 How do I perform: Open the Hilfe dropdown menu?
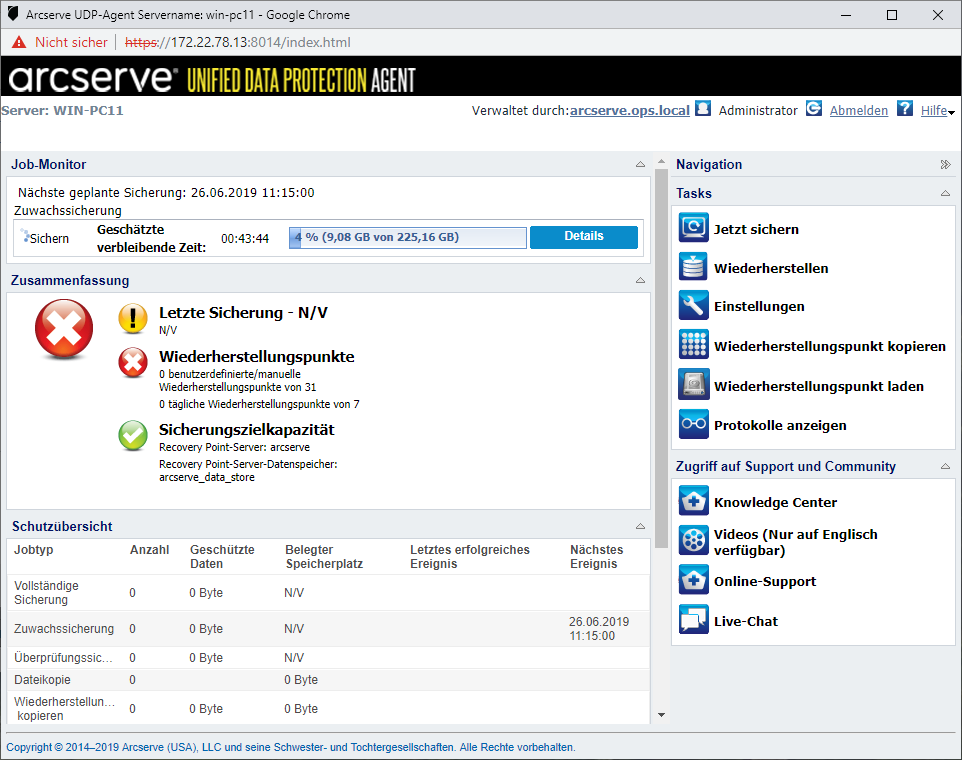coord(937,111)
